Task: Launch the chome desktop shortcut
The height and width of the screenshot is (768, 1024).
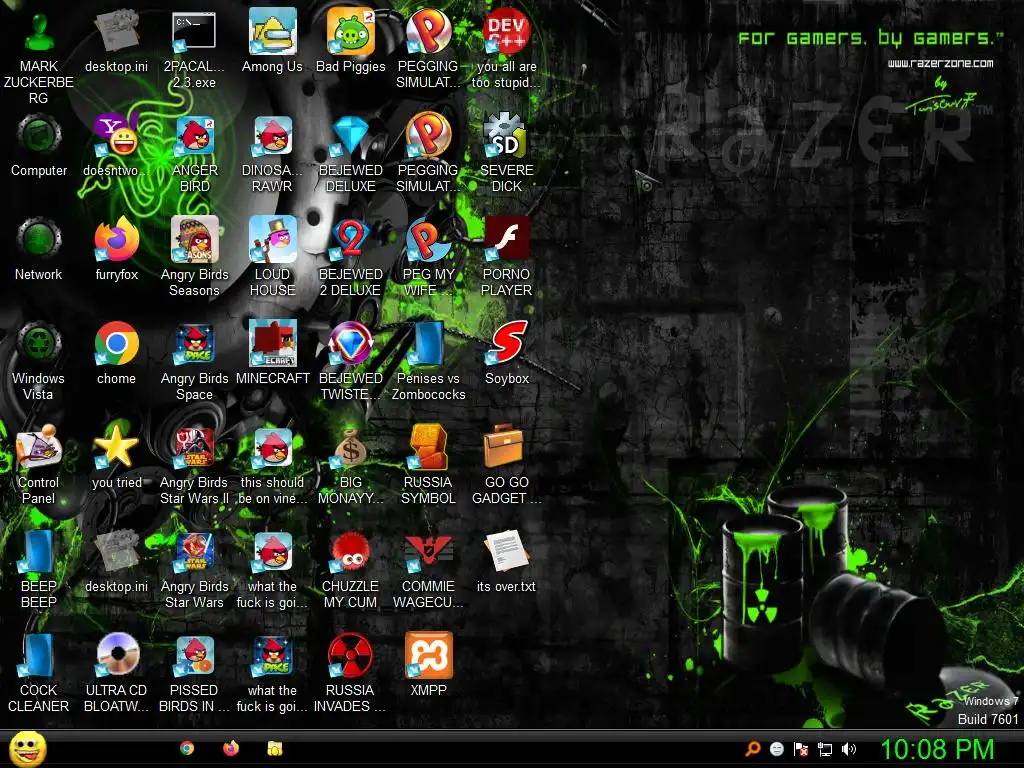Action: (x=116, y=344)
